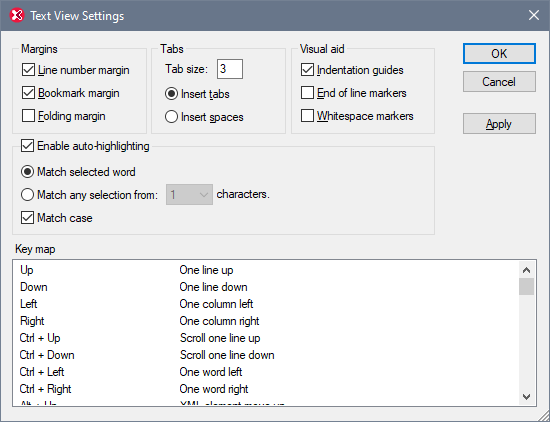Viewport: 550px width, 422px height.
Task: Click the key map scroll up arrow
Action: (526, 270)
